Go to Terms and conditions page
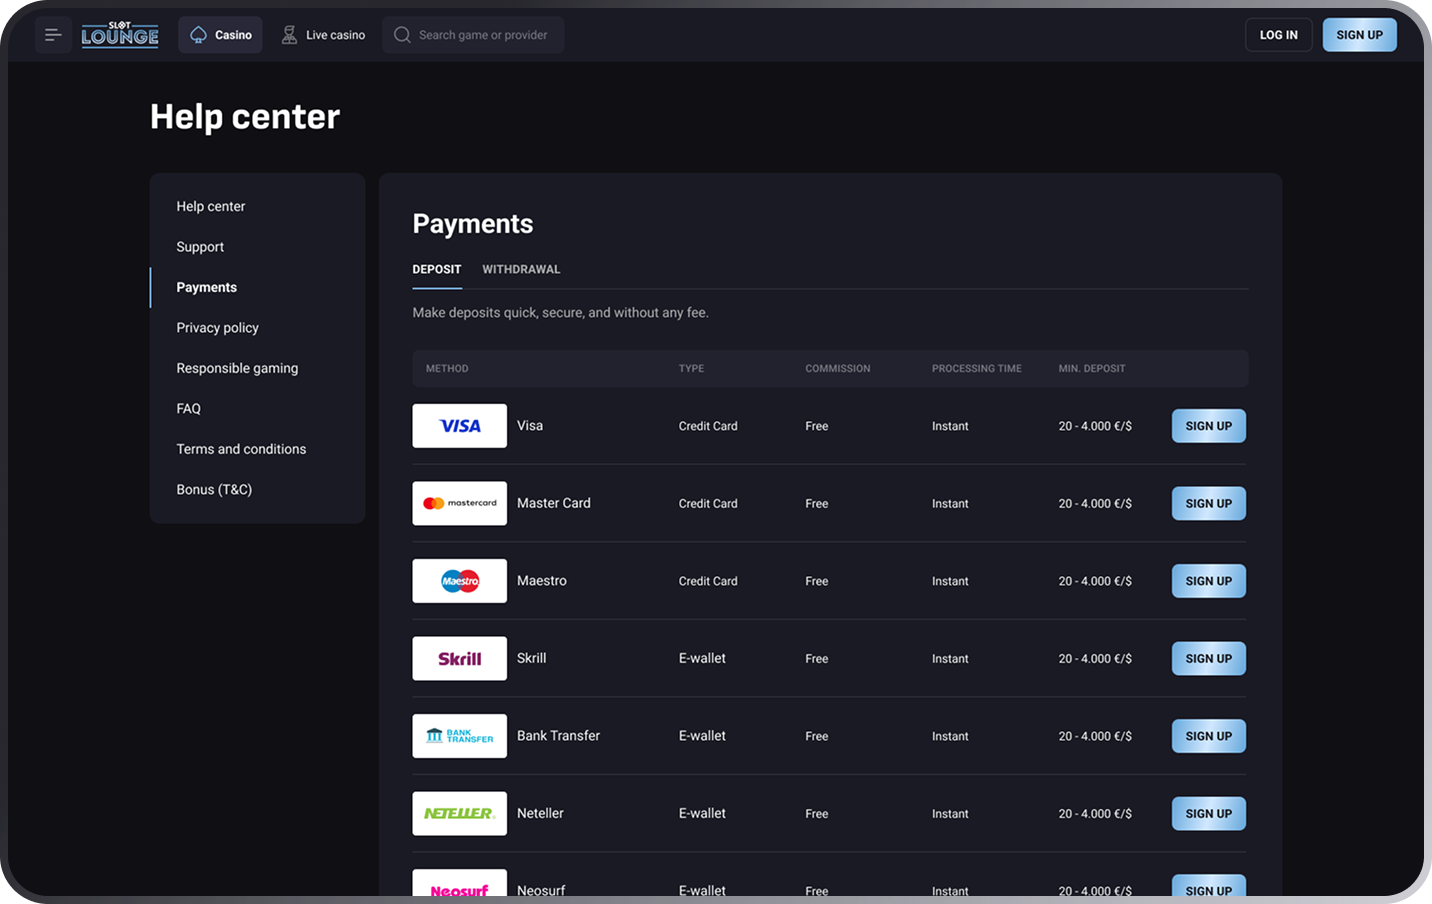 pyautogui.click(x=241, y=449)
